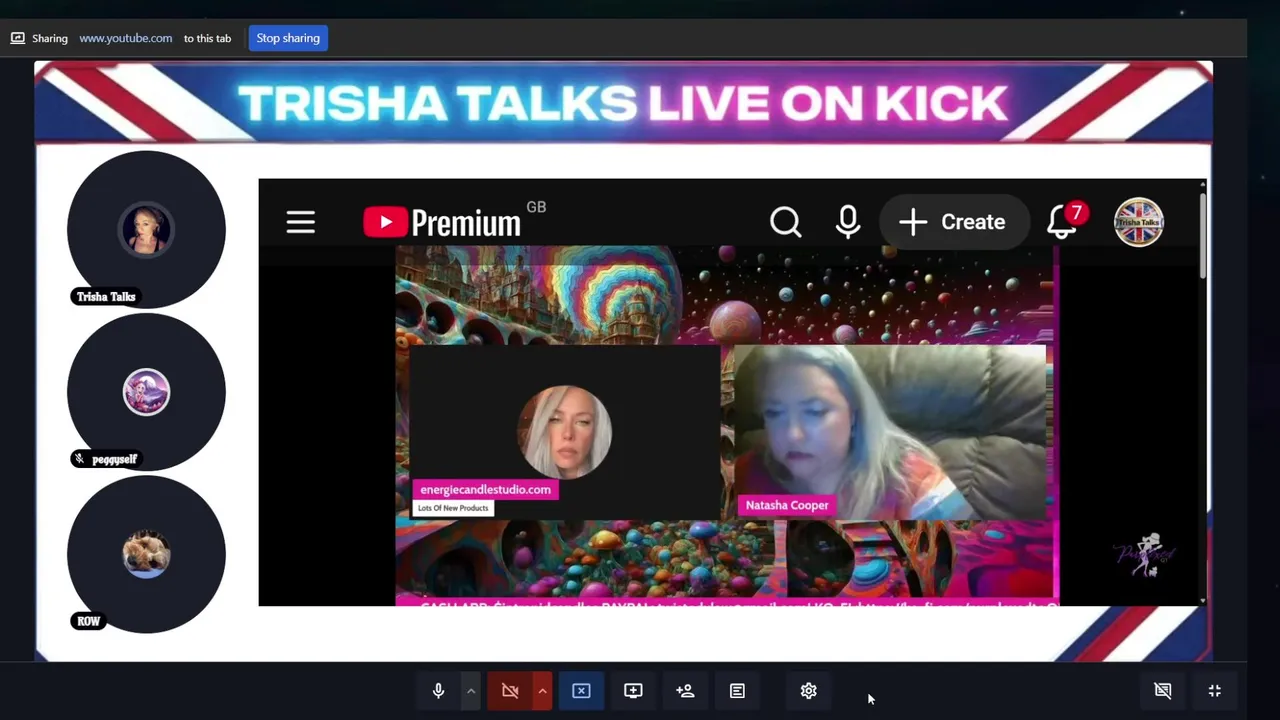The image size is (1280, 720).
Task: Click the Lots Of New Products caption
Action: 453,508
